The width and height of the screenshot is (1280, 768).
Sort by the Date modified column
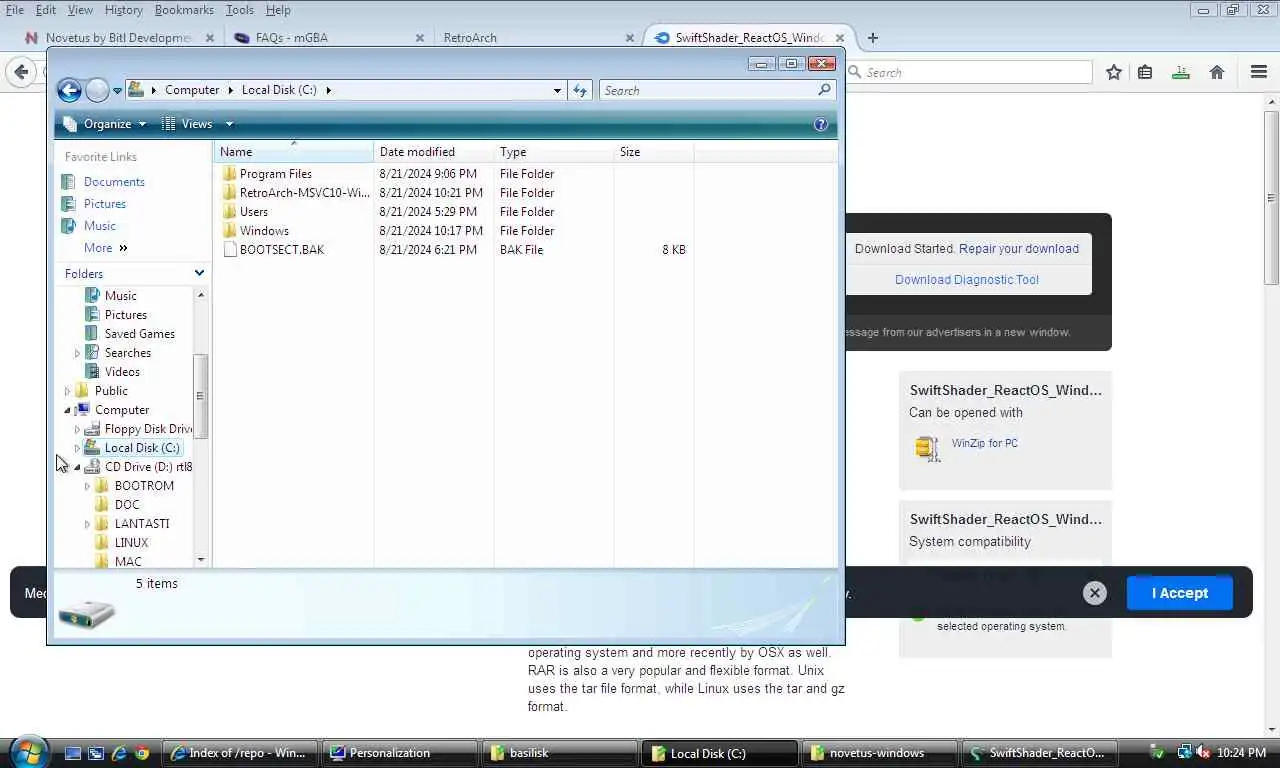point(434,152)
